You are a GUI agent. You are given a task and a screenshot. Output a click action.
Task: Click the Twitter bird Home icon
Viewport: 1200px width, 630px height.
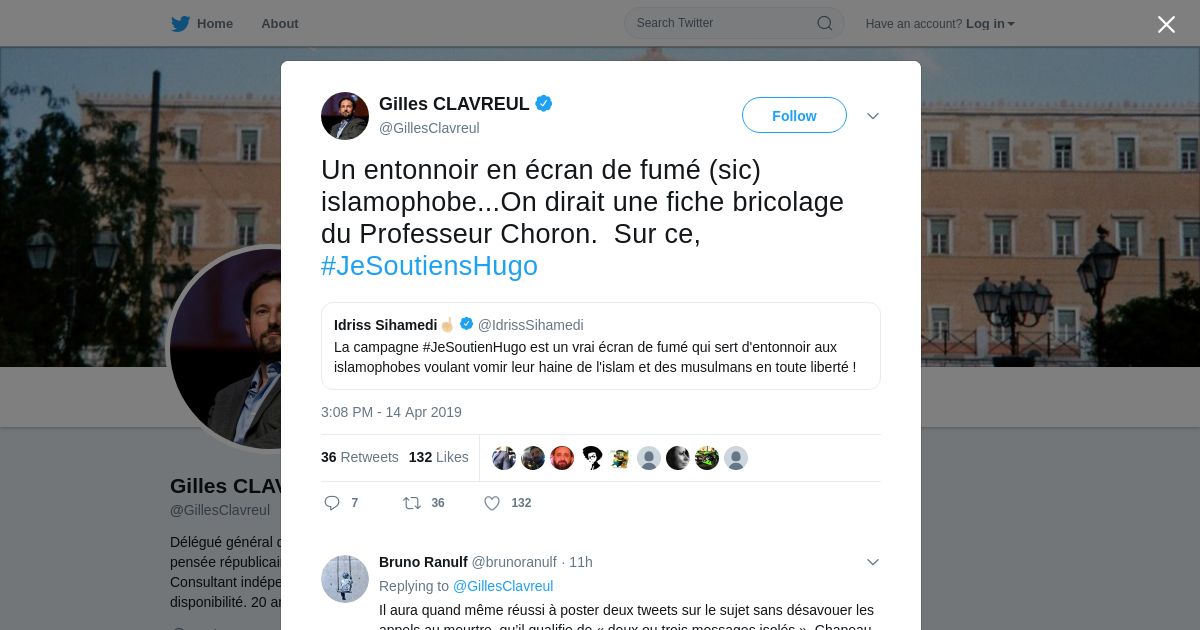[x=180, y=24]
